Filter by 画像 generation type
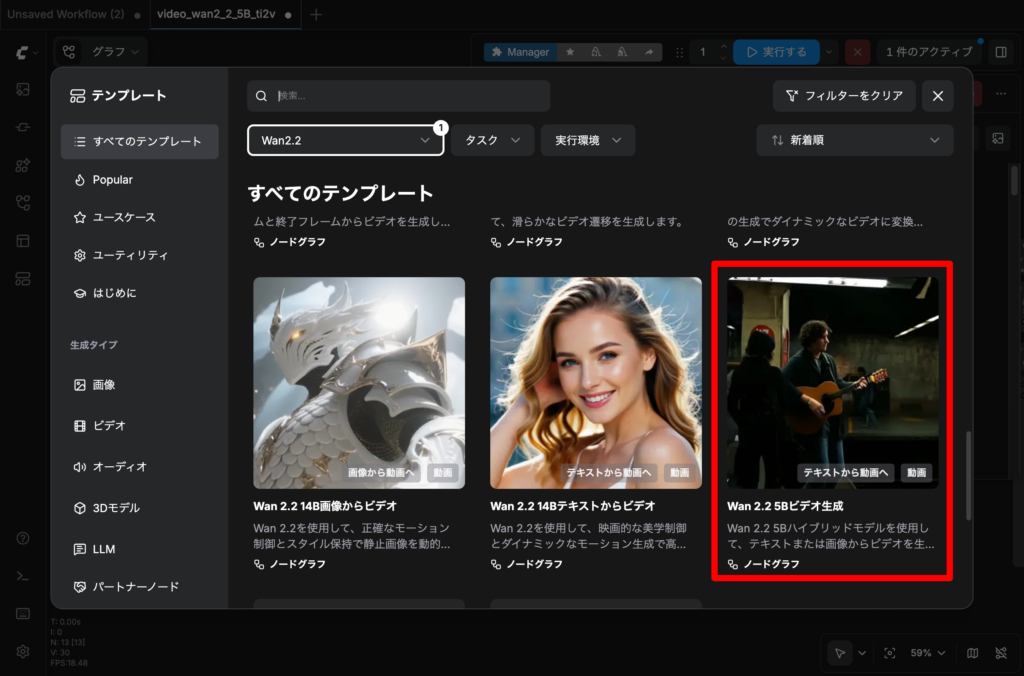The width and height of the screenshot is (1024, 676). click(x=104, y=385)
